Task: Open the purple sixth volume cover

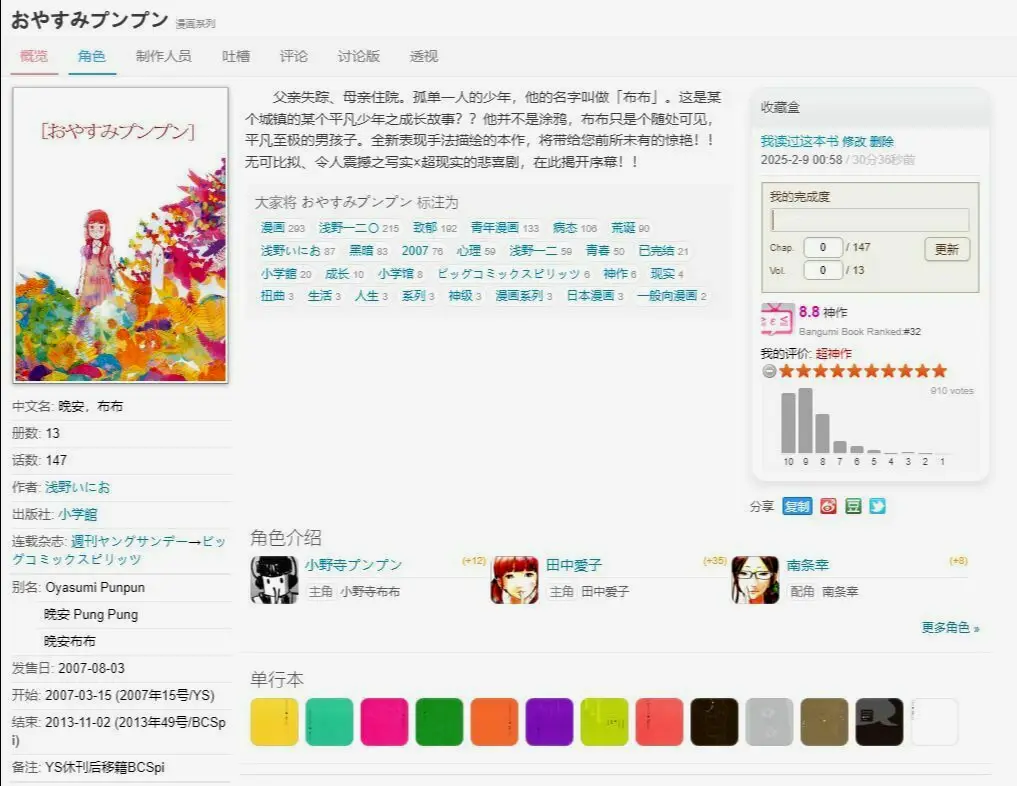Action: click(x=549, y=722)
